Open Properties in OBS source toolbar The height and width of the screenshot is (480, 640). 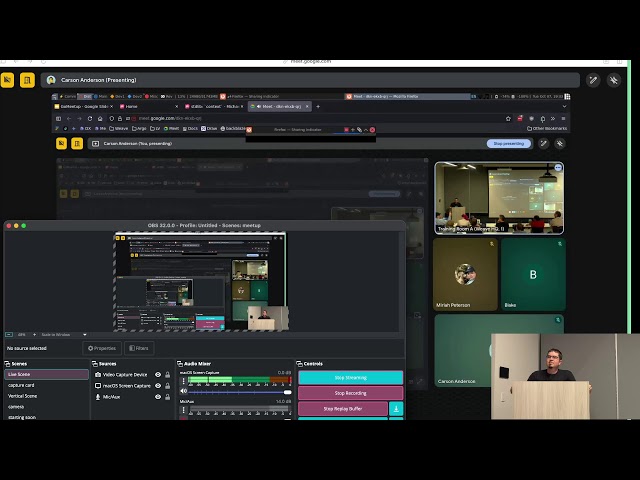(x=102, y=348)
